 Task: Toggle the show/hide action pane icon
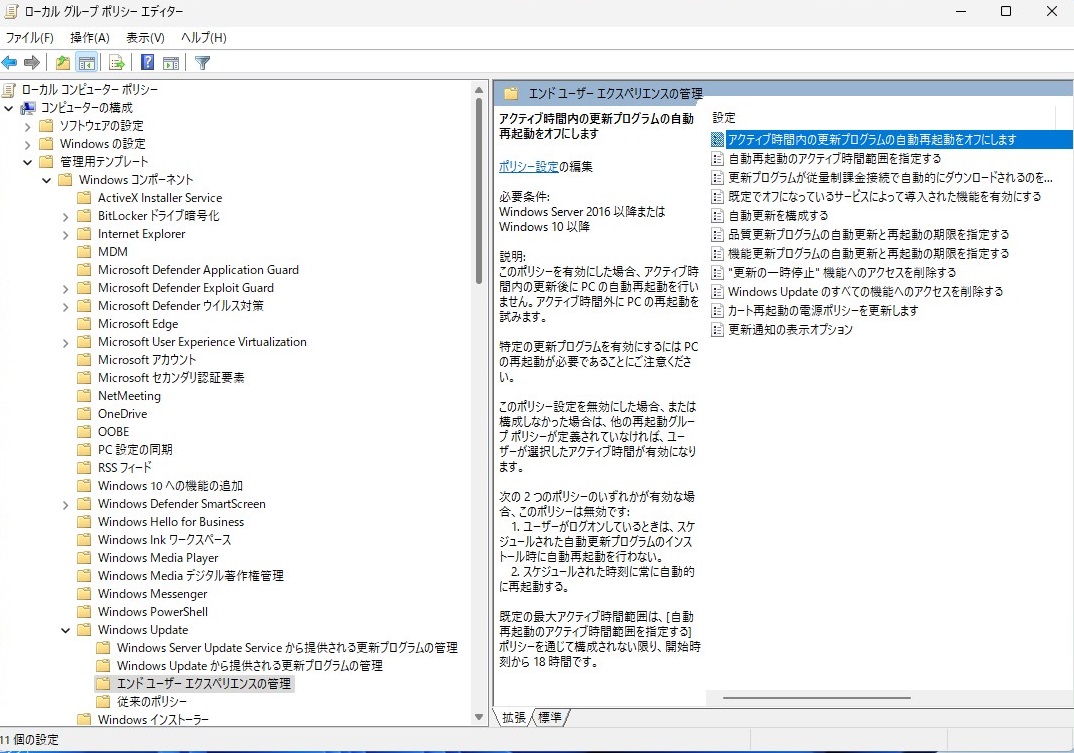pyautogui.click(x=171, y=63)
